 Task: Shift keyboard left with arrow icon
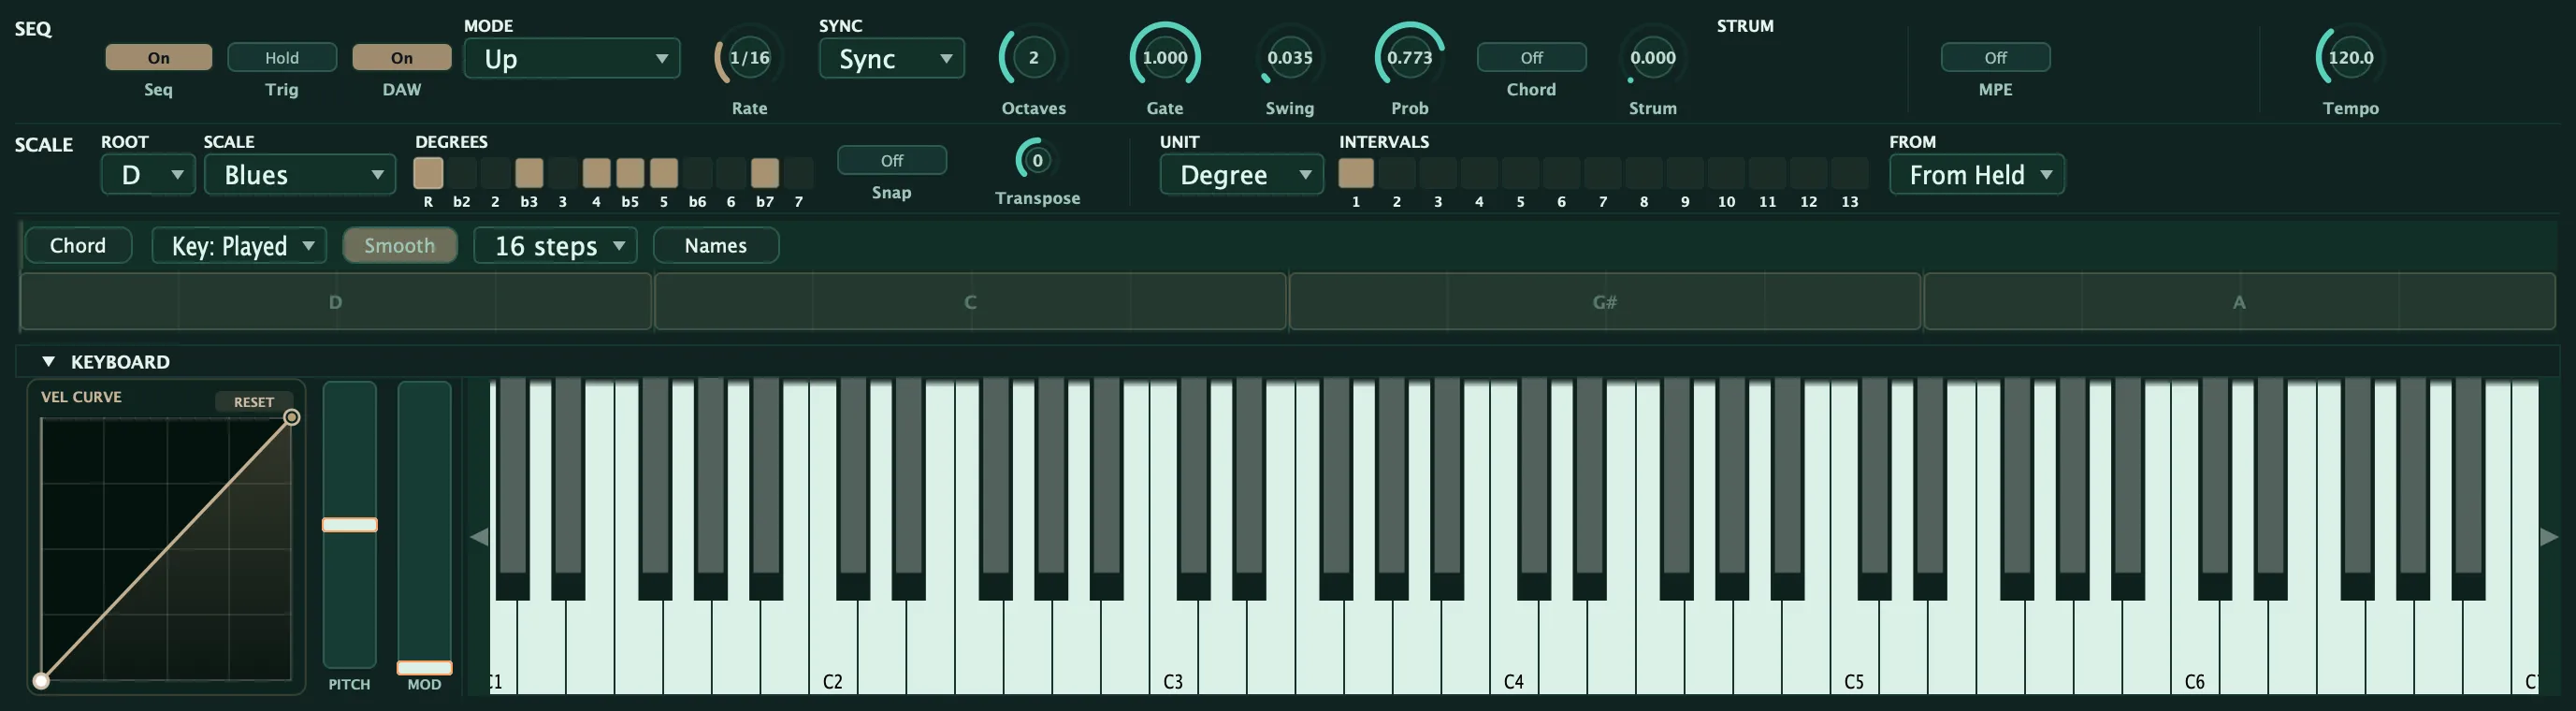479,537
